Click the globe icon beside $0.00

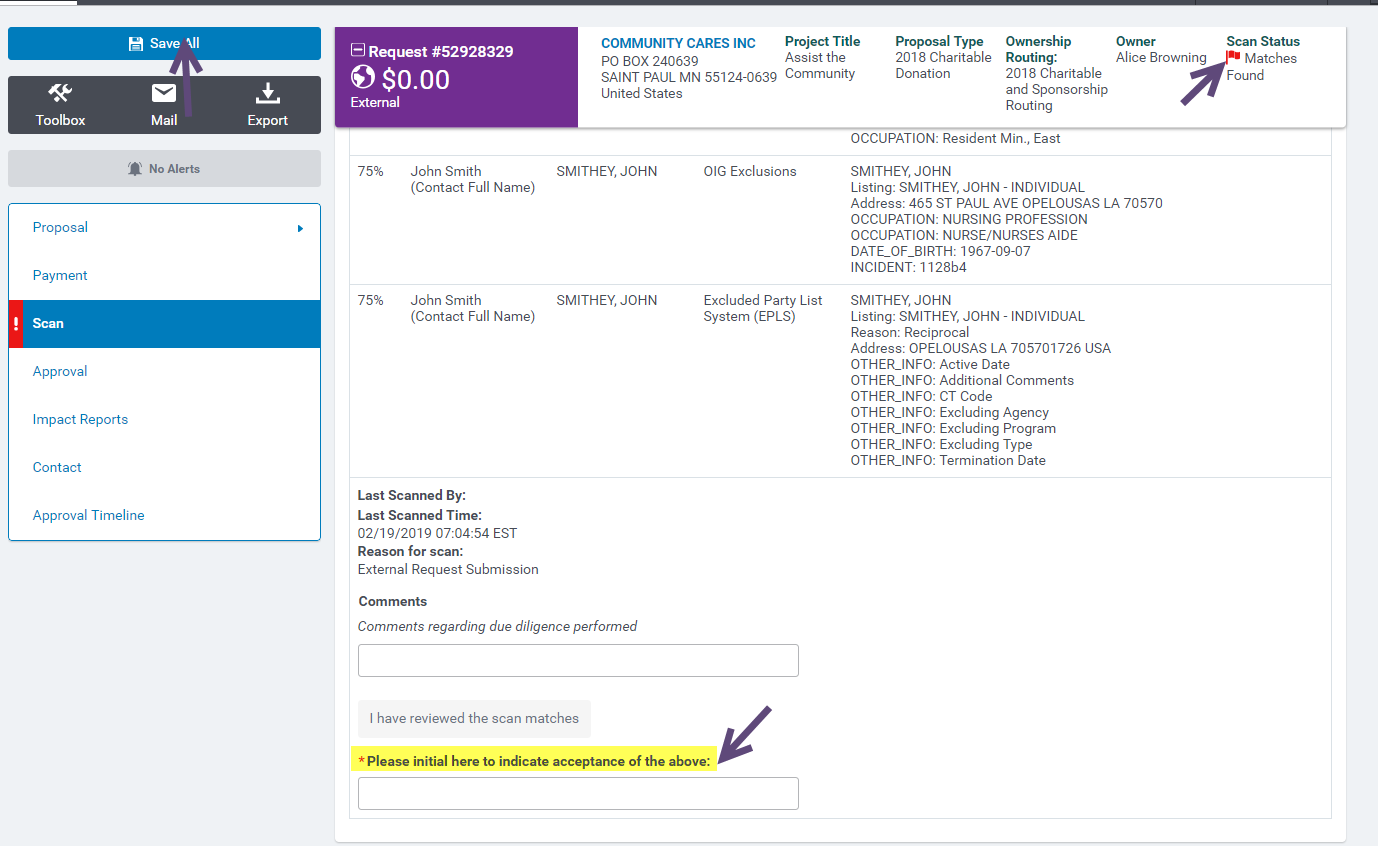coord(363,78)
